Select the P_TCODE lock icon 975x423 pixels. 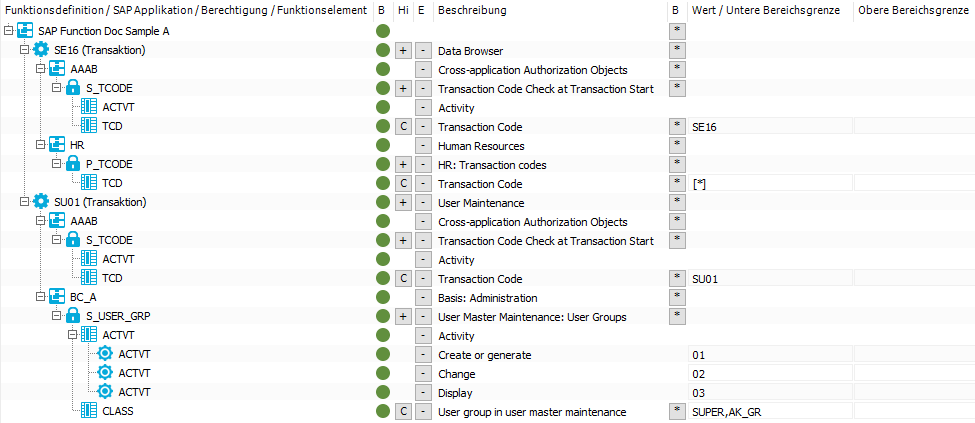coord(73,164)
